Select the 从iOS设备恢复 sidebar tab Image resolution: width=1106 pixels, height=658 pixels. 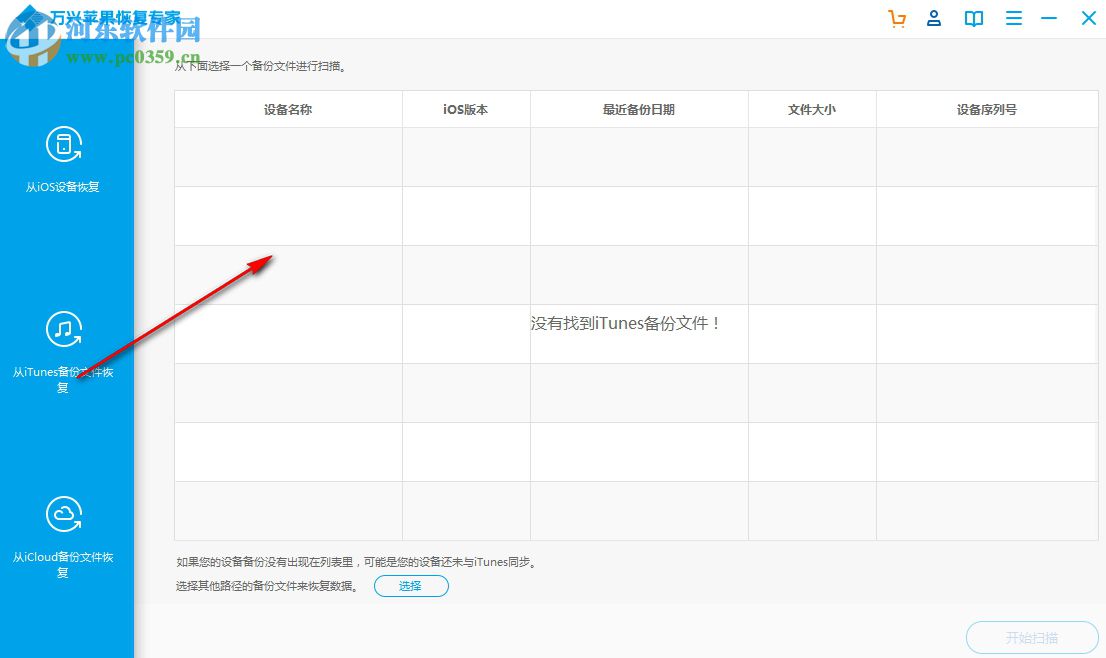click(63, 160)
